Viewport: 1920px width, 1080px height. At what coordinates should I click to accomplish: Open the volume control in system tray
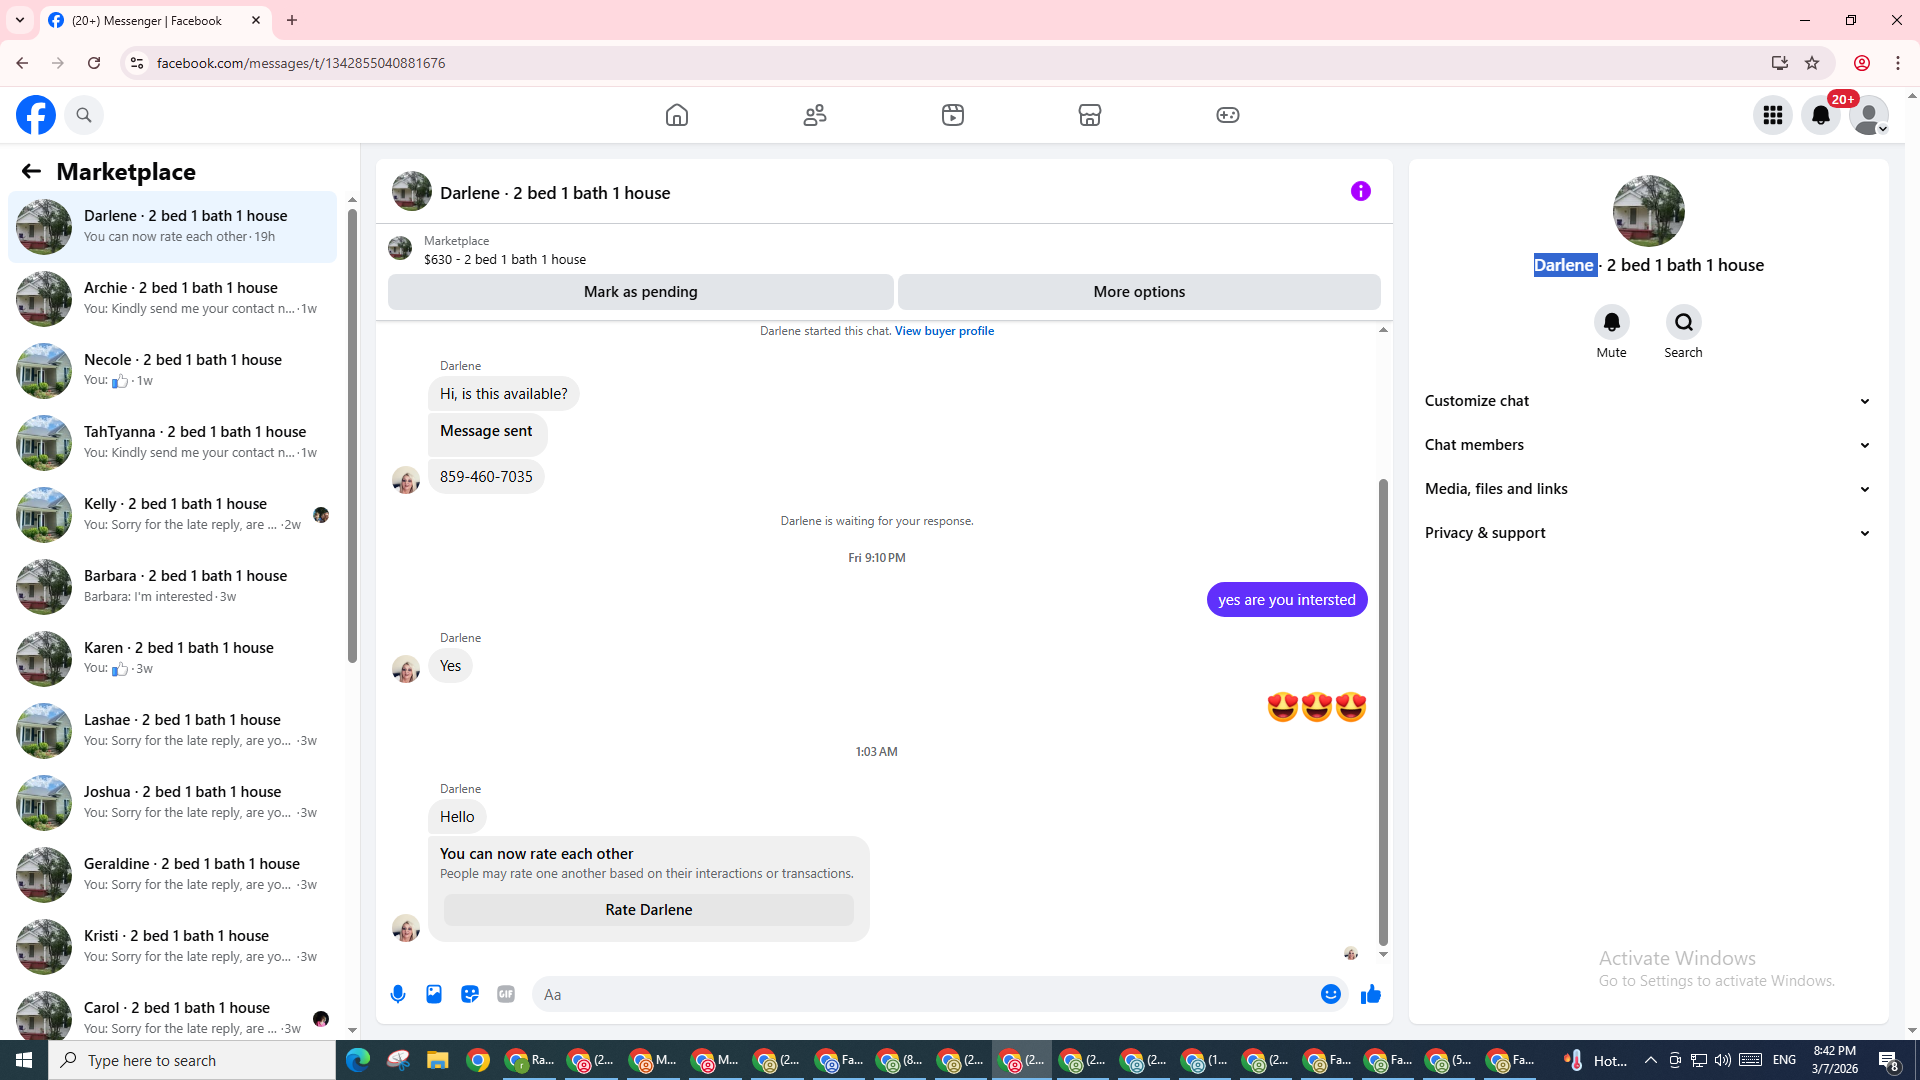(x=1723, y=1060)
